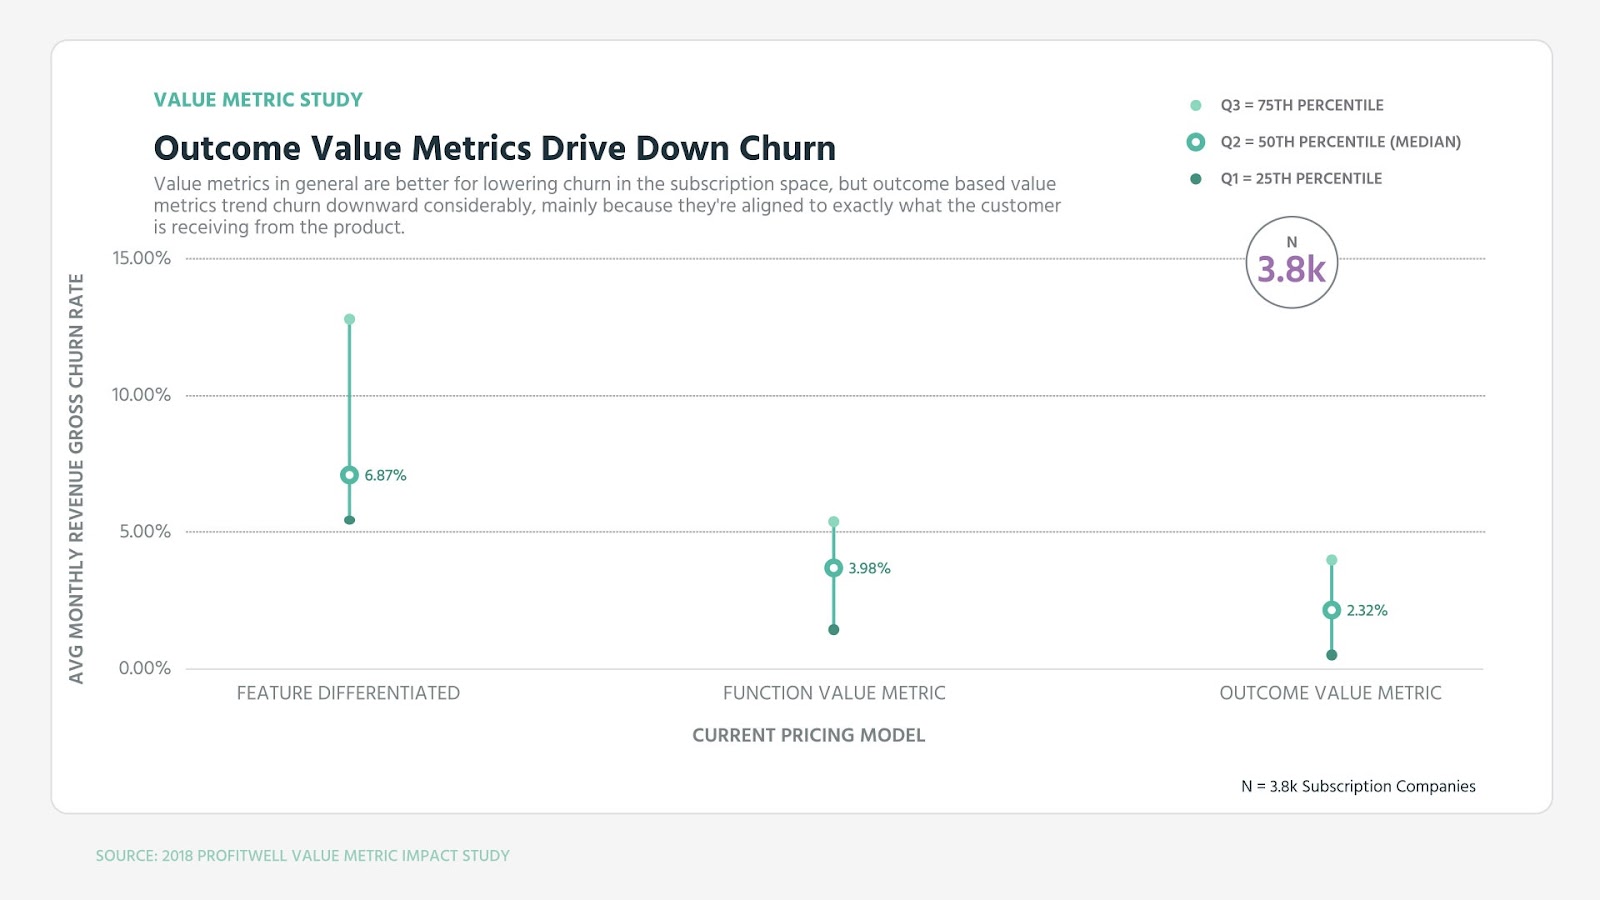Click the Q2 median legend ring icon
Image resolution: width=1600 pixels, height=900 pixels.
tap(1196, 142)
